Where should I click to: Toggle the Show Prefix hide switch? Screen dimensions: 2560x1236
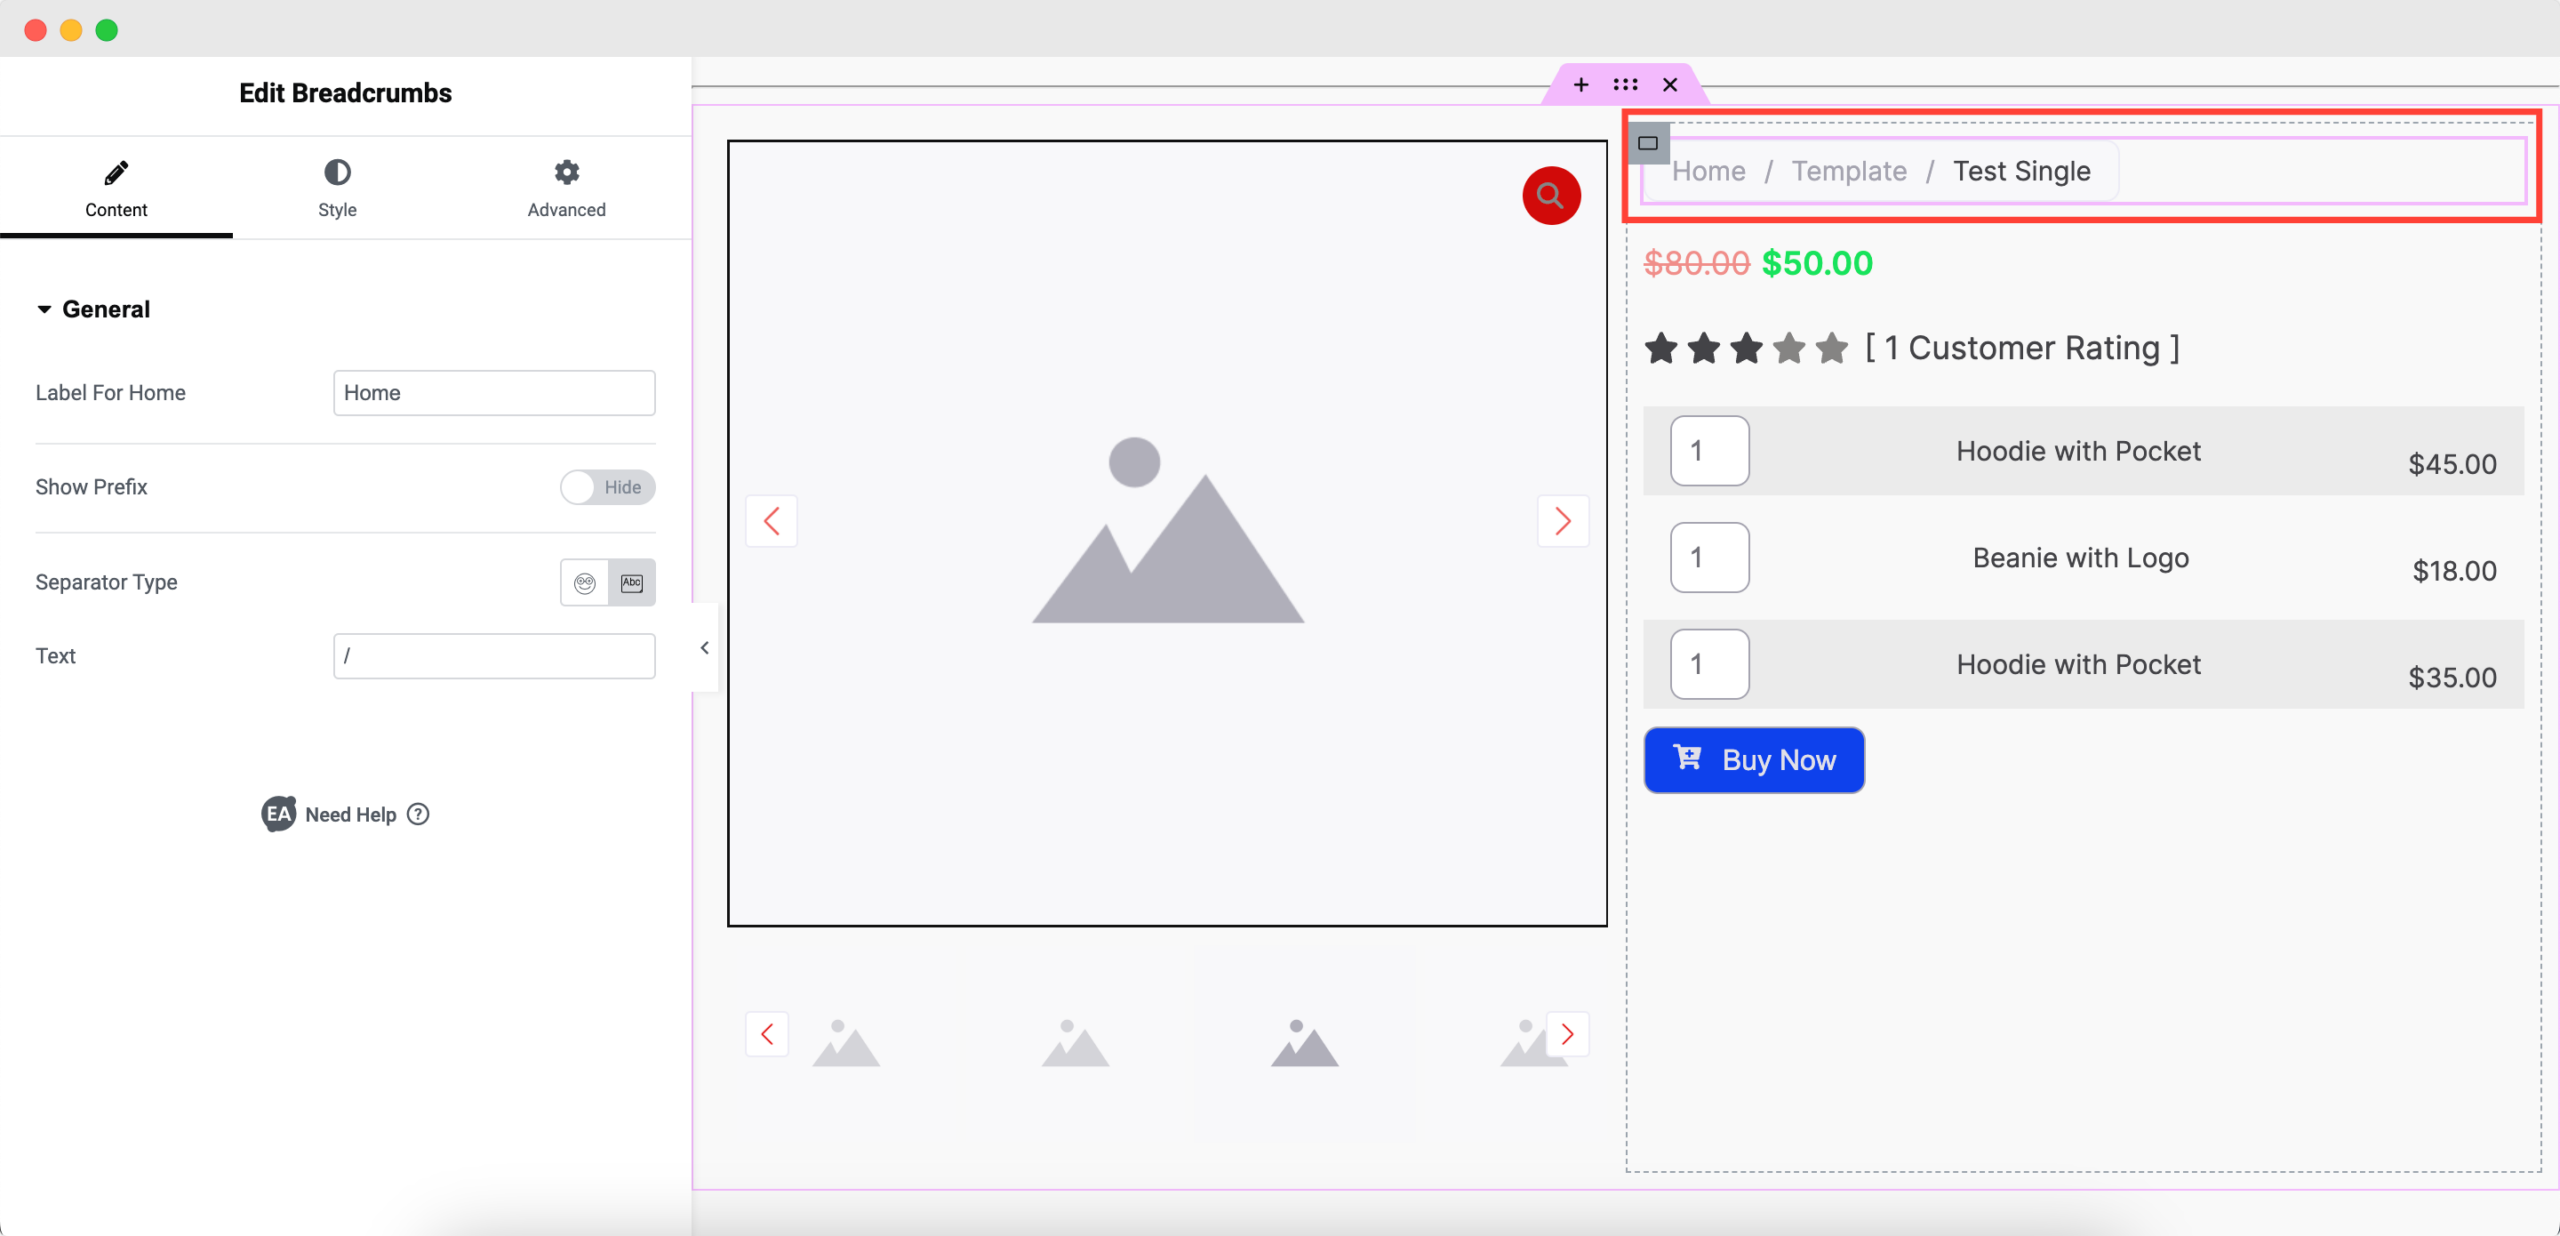pos(606,487)
